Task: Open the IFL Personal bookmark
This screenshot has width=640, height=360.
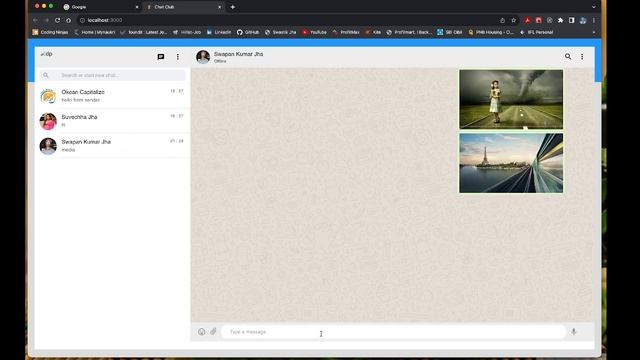Action: pos(536,32)
